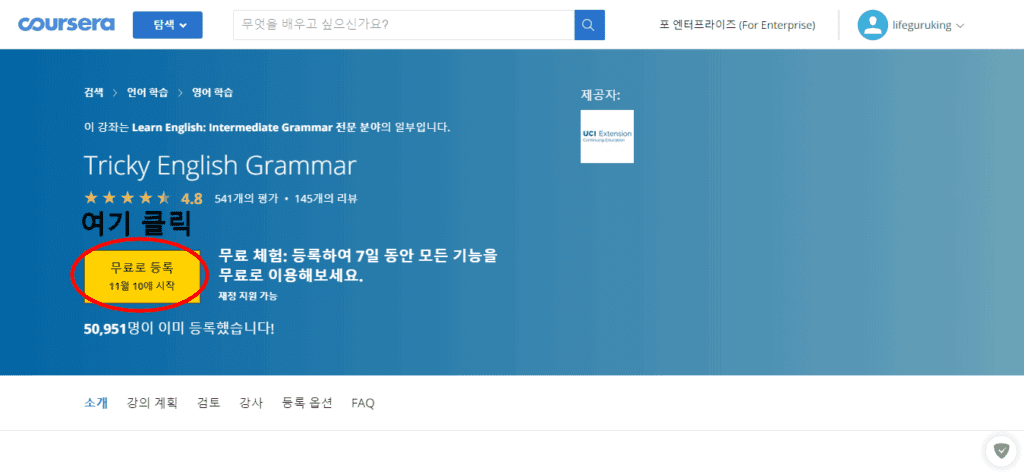
Task: Click the 무료로 등록 enroll button
Action: [x=142, y=276]
